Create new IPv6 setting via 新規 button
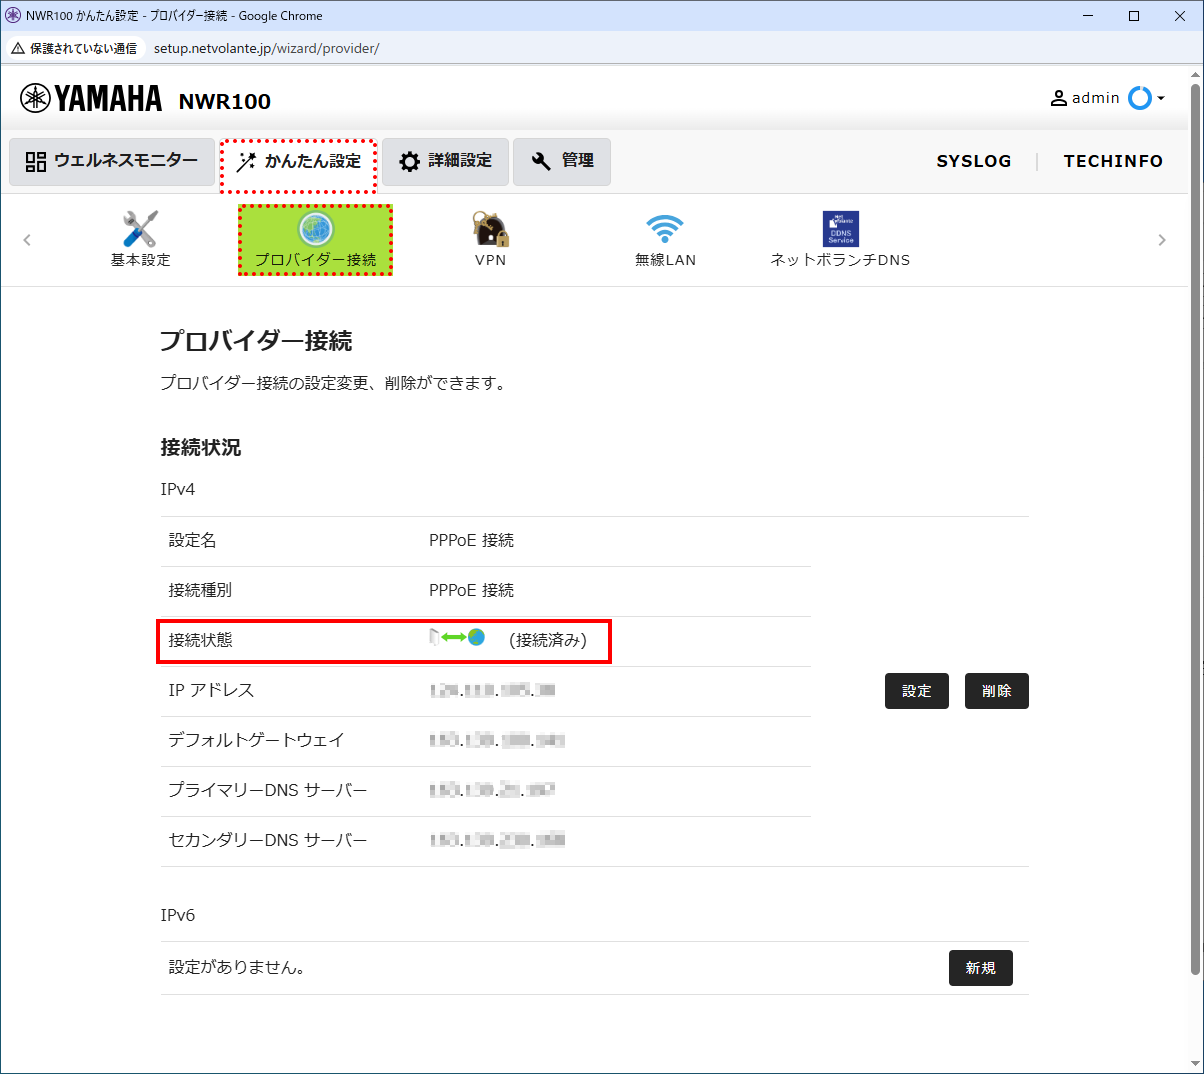1204x1074 pixels. [x=980, y=967]
